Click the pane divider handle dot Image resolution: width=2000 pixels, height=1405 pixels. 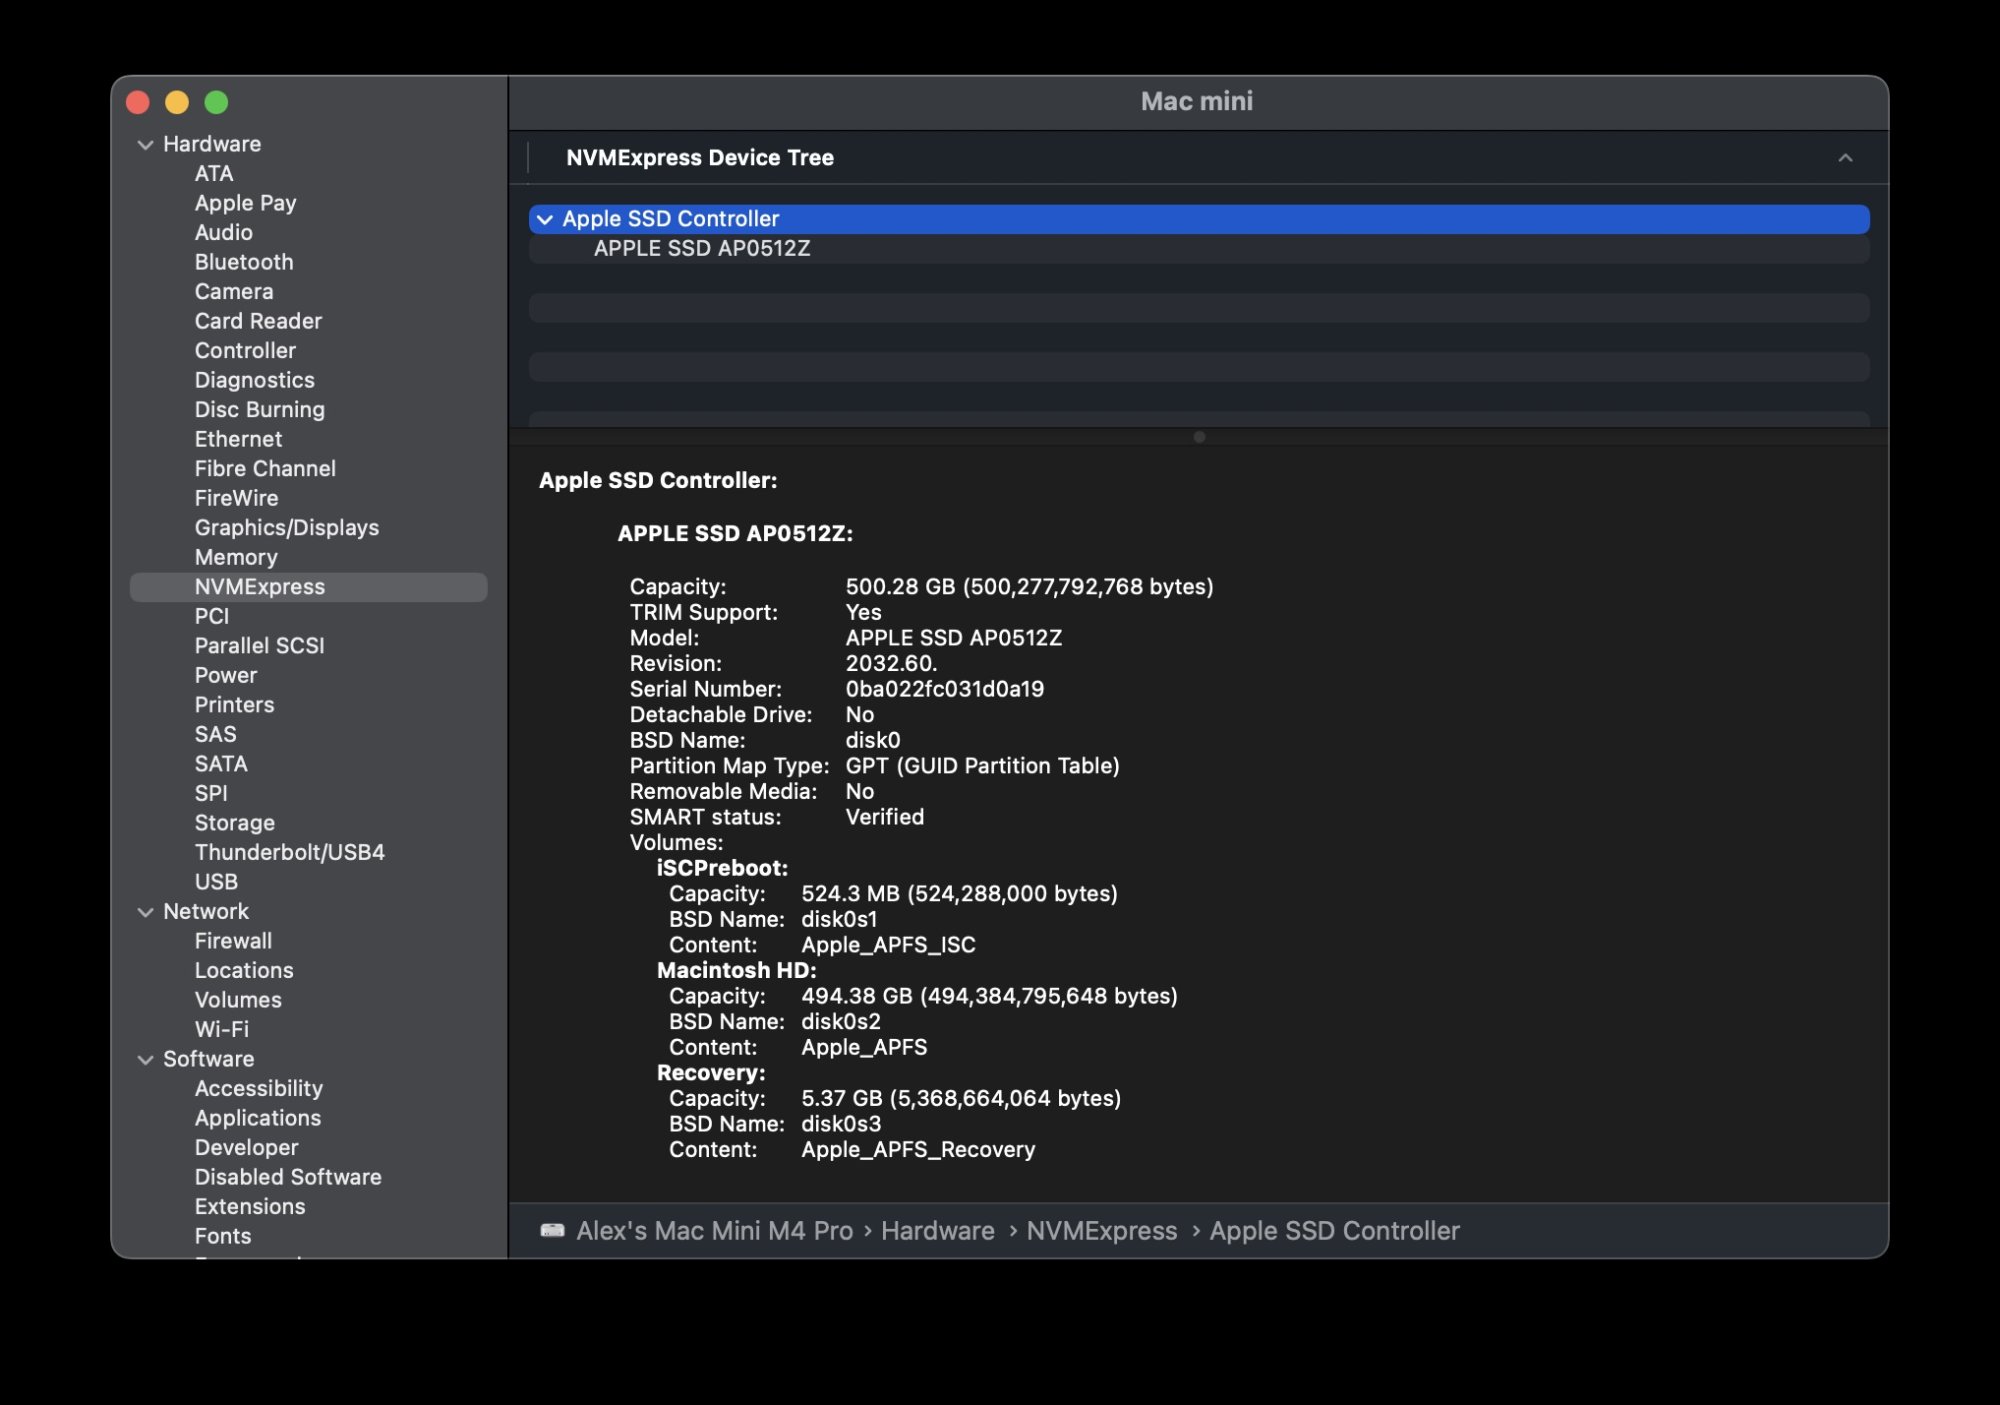(x=1199, y=437)
